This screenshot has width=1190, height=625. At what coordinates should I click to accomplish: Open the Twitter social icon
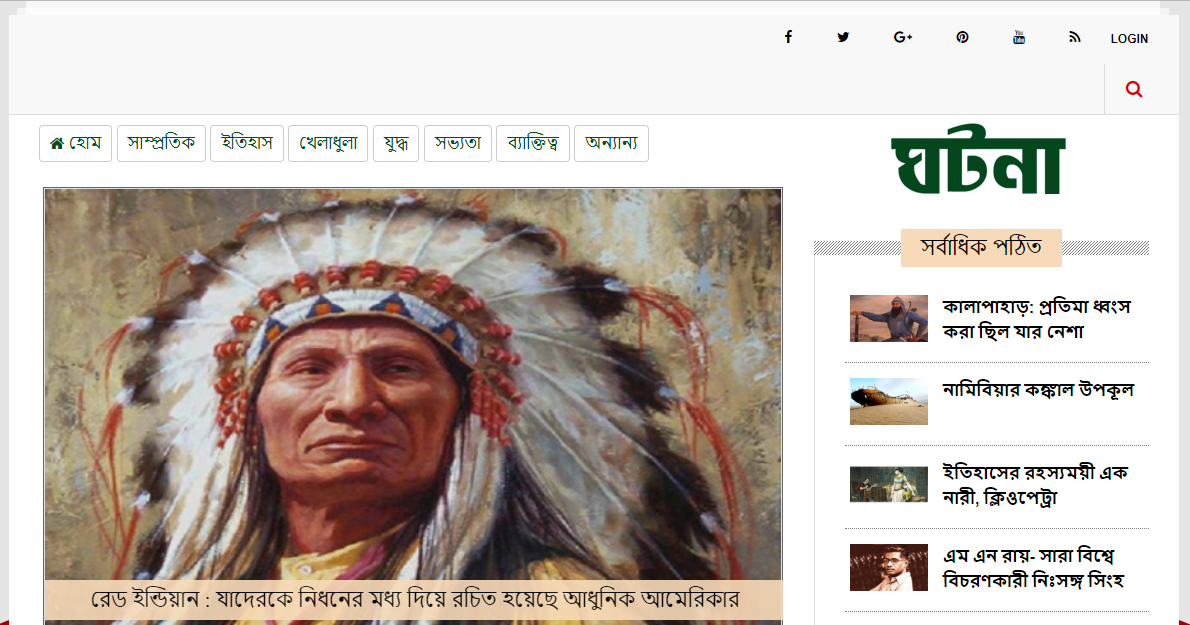click(843, 37)
